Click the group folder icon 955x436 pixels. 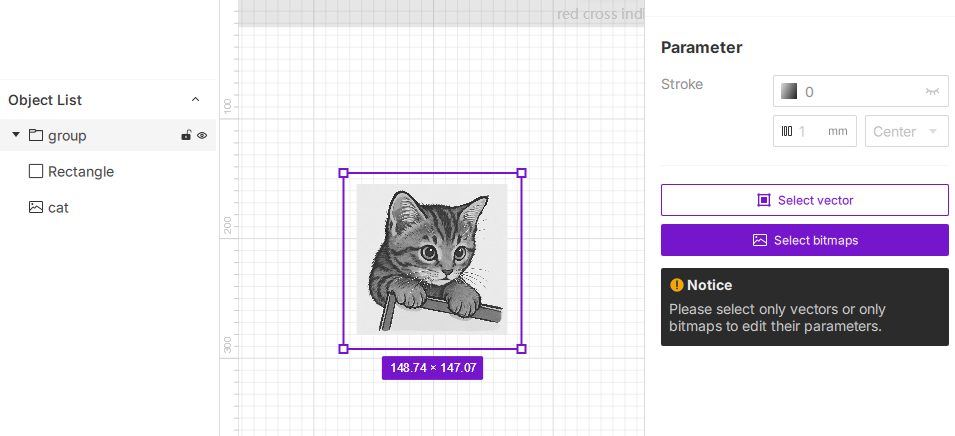coord(36,135)
